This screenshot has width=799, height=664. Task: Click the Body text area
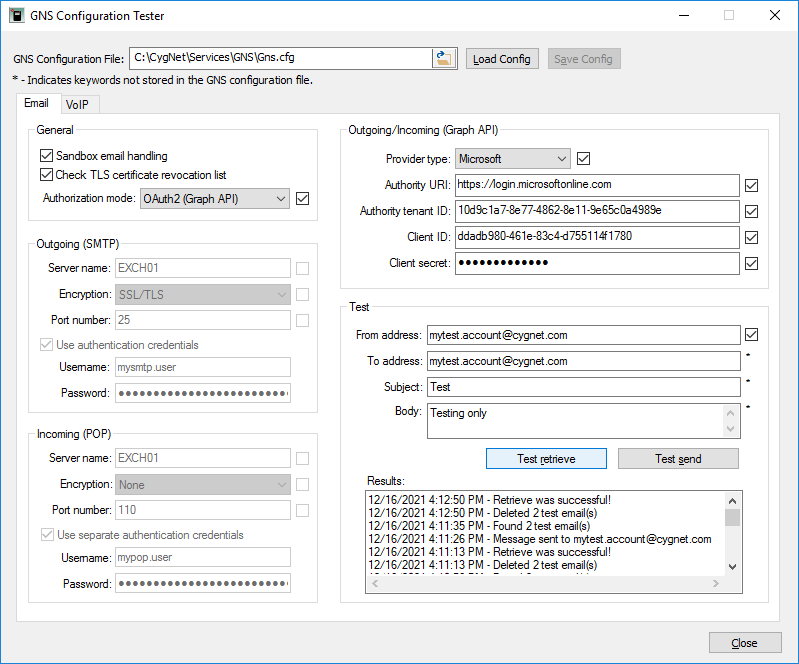(x=575, y=421)
